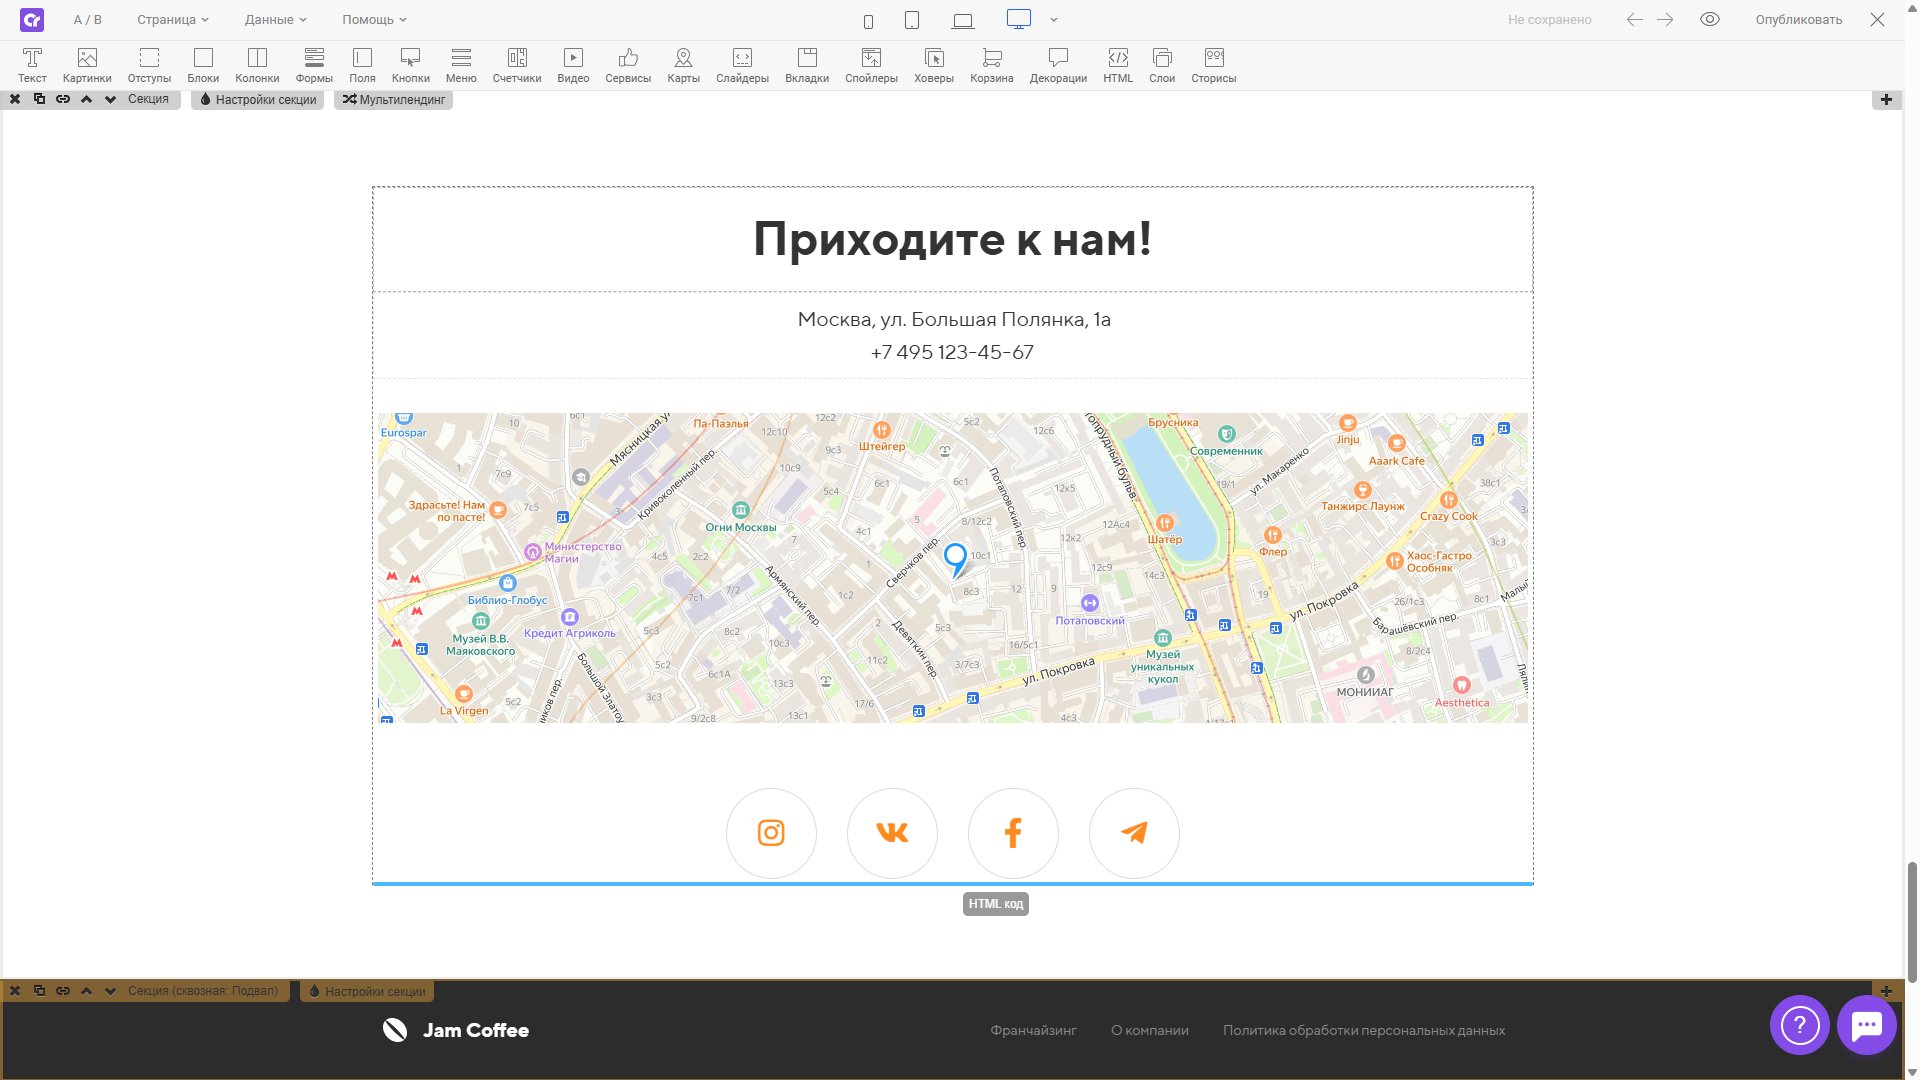Click the vertical page scrollbar thumb
This screenshot has width=1920, height=1080.
click(x=1912, y=920)
